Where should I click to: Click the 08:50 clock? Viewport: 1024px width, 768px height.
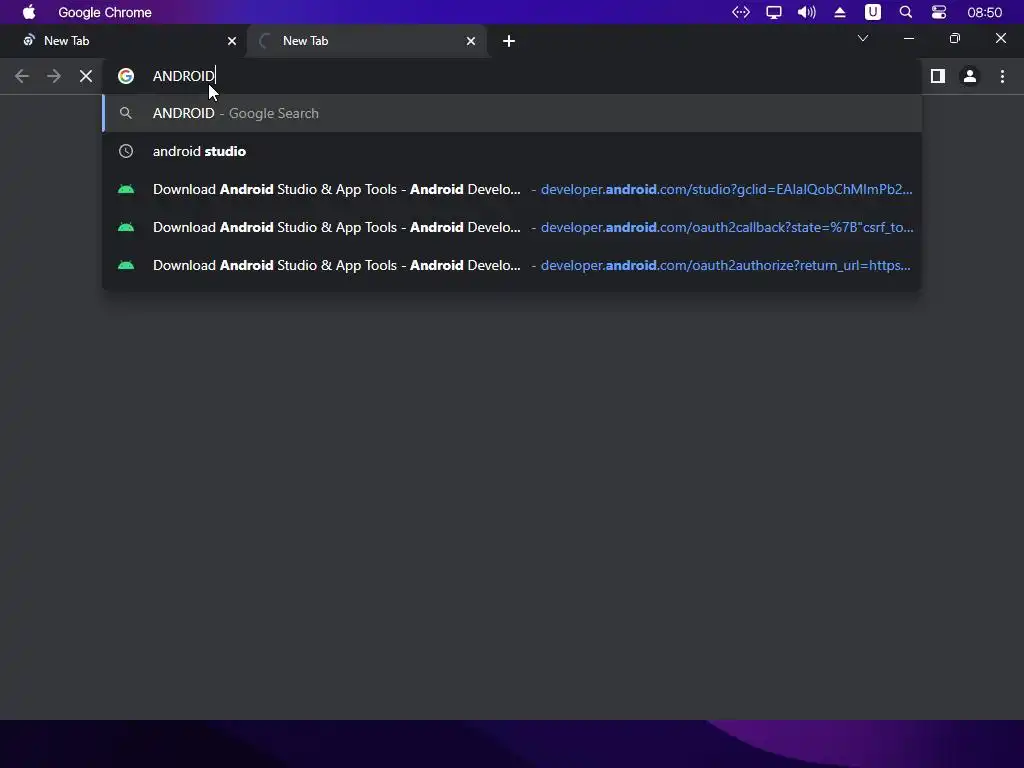[984, 12]
